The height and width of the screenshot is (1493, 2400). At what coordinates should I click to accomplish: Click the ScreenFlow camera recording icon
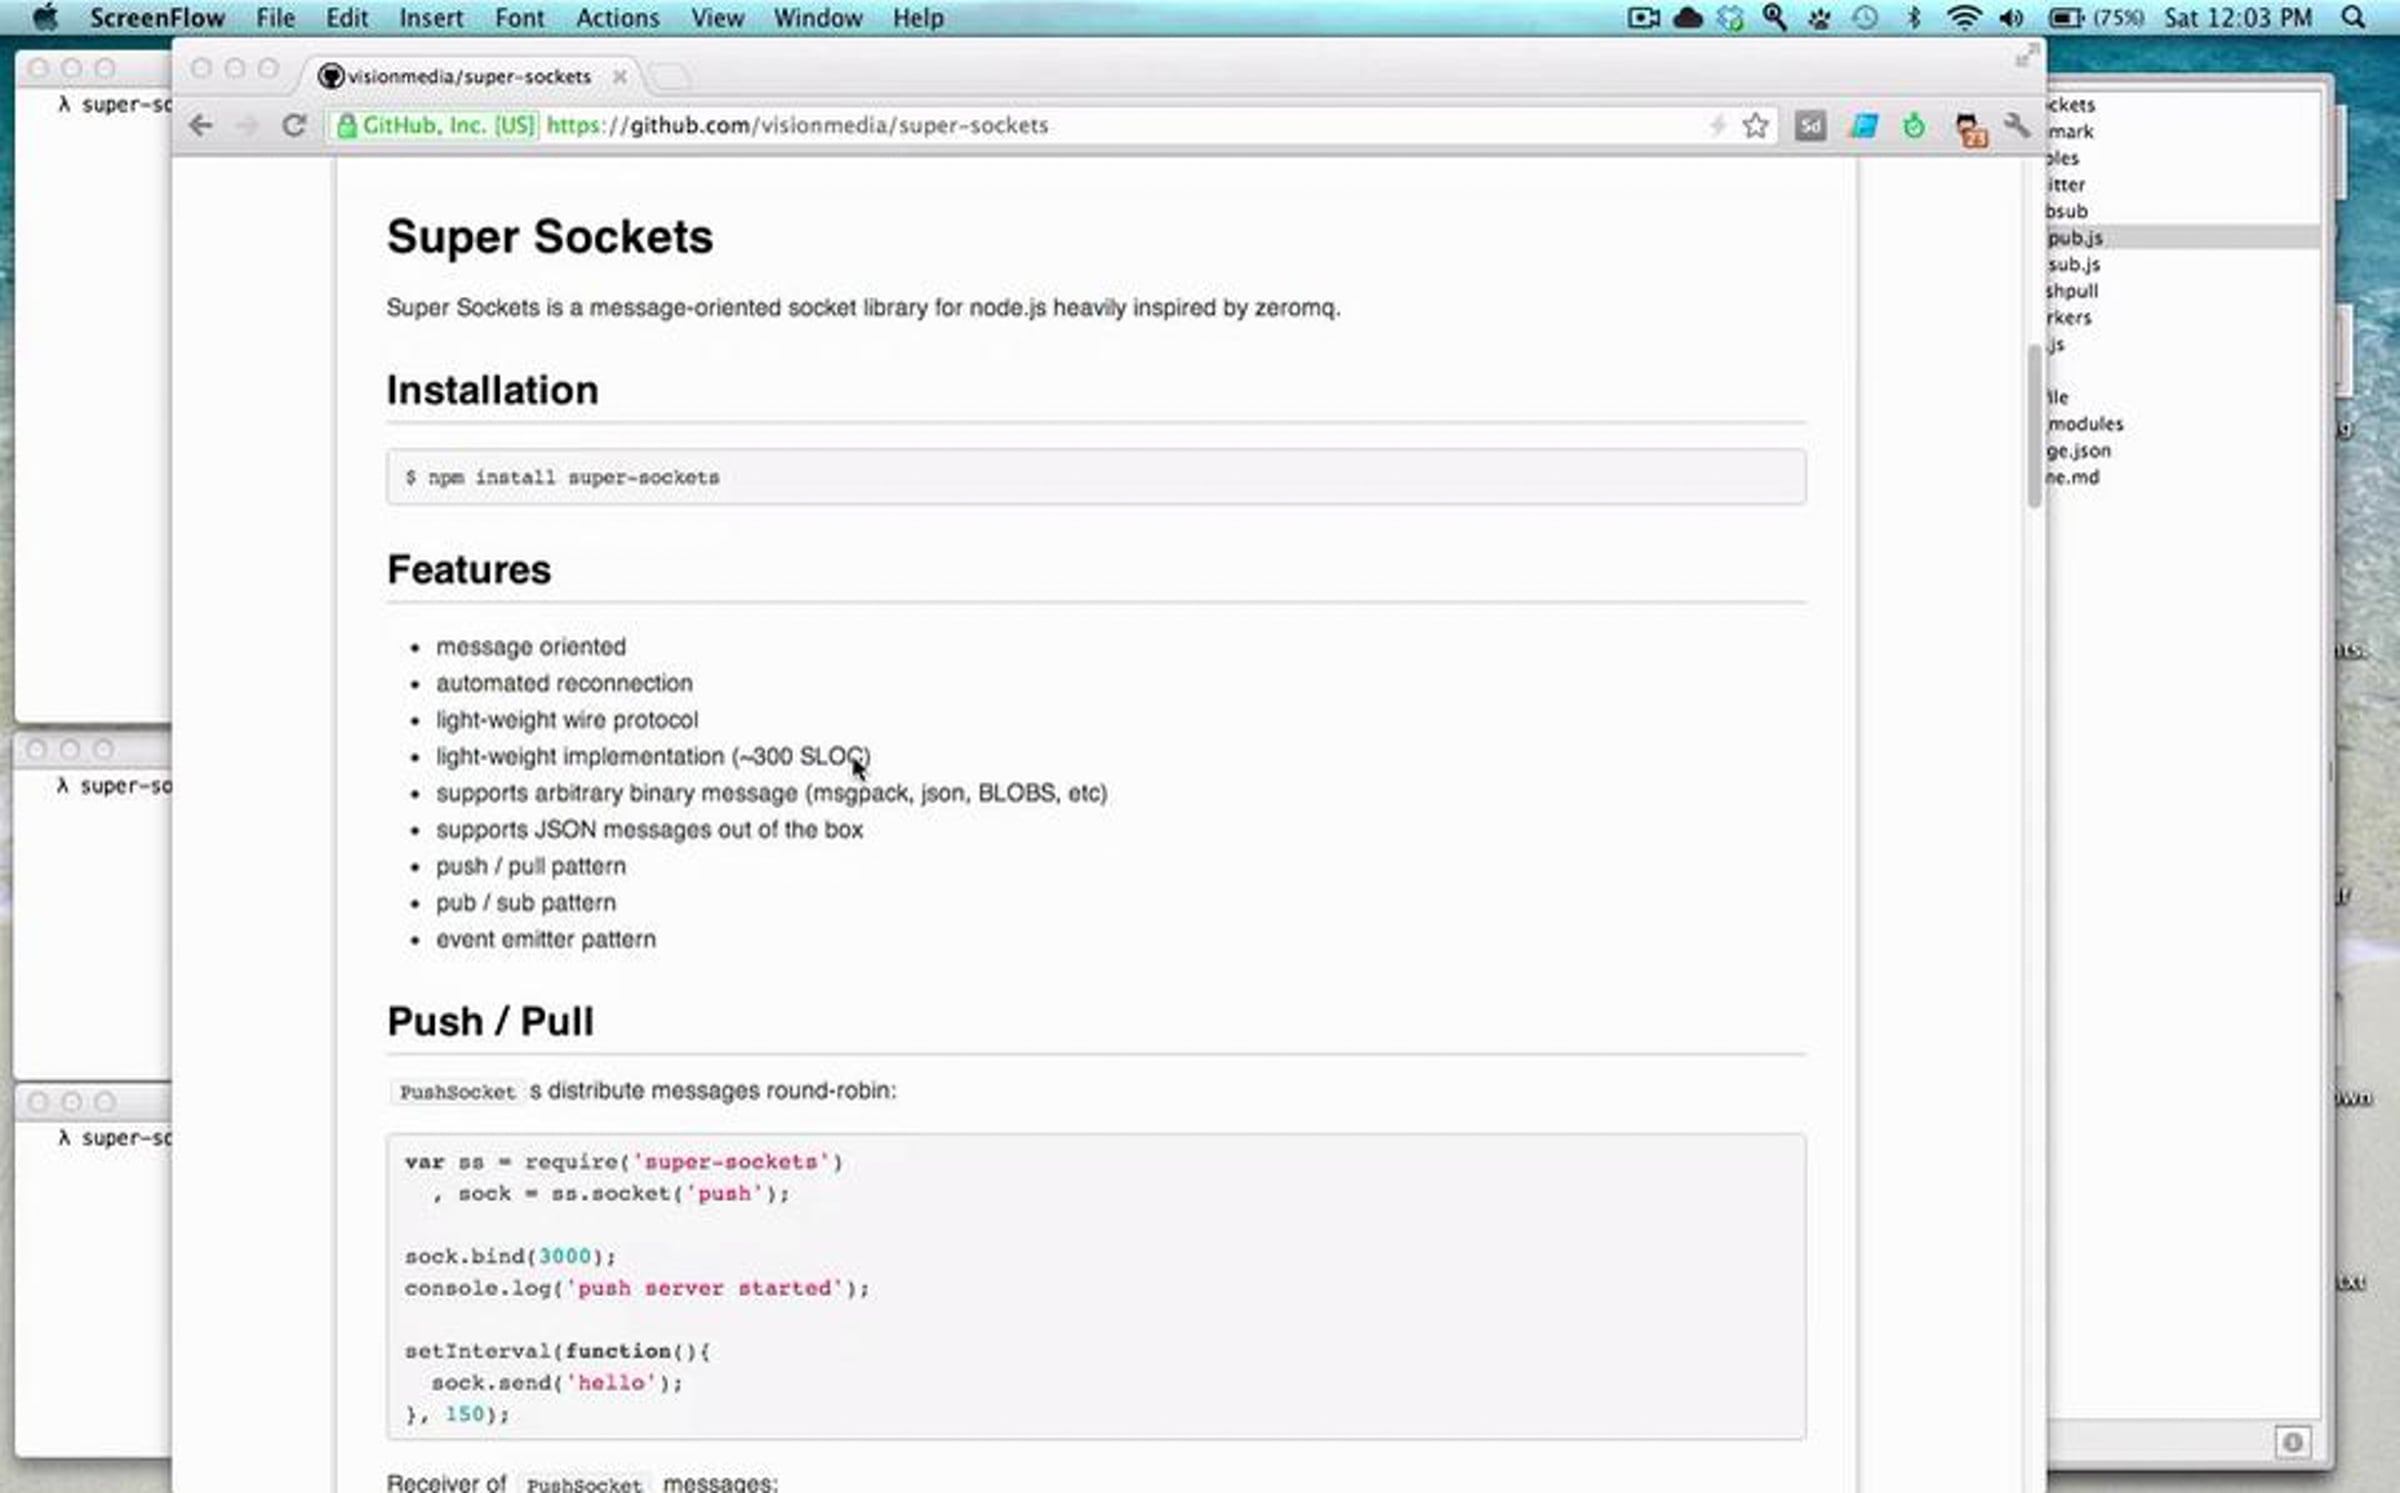coord(1643,18)
